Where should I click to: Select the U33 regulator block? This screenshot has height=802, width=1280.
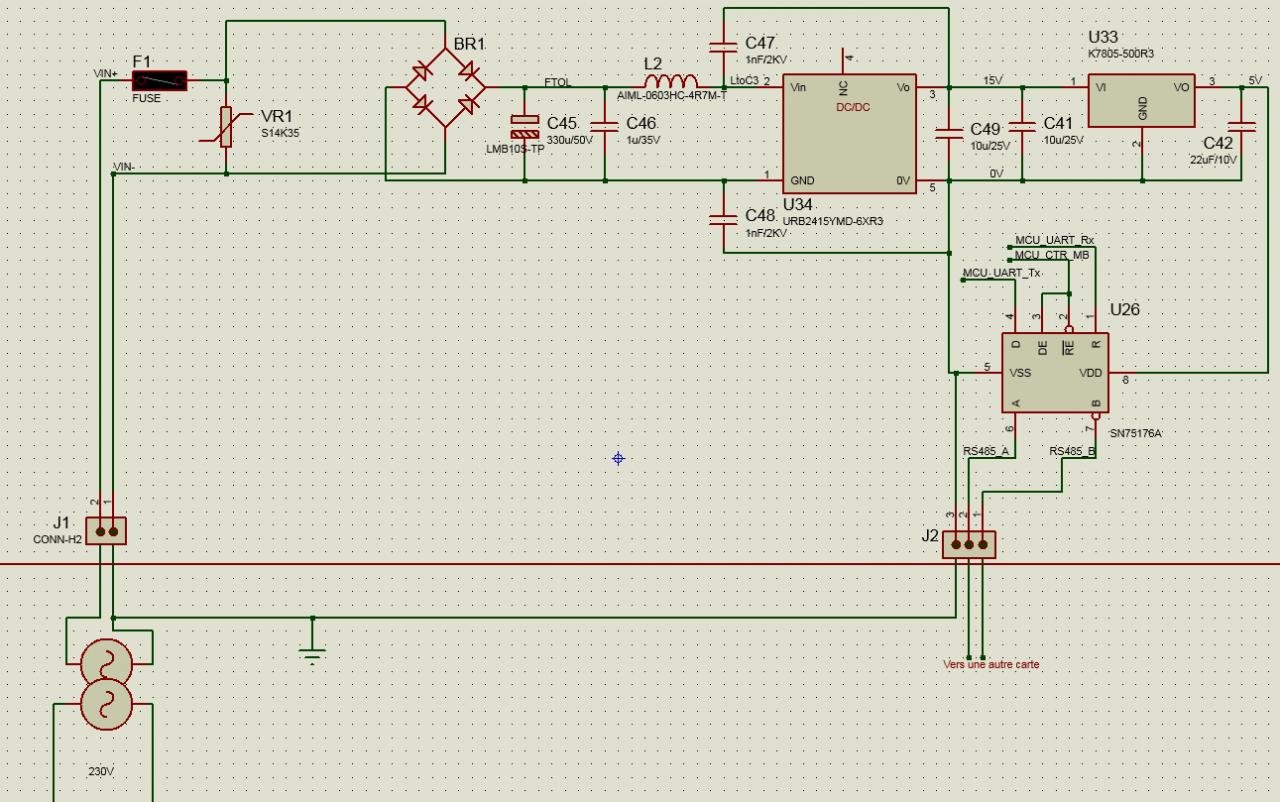[1141, 100]
